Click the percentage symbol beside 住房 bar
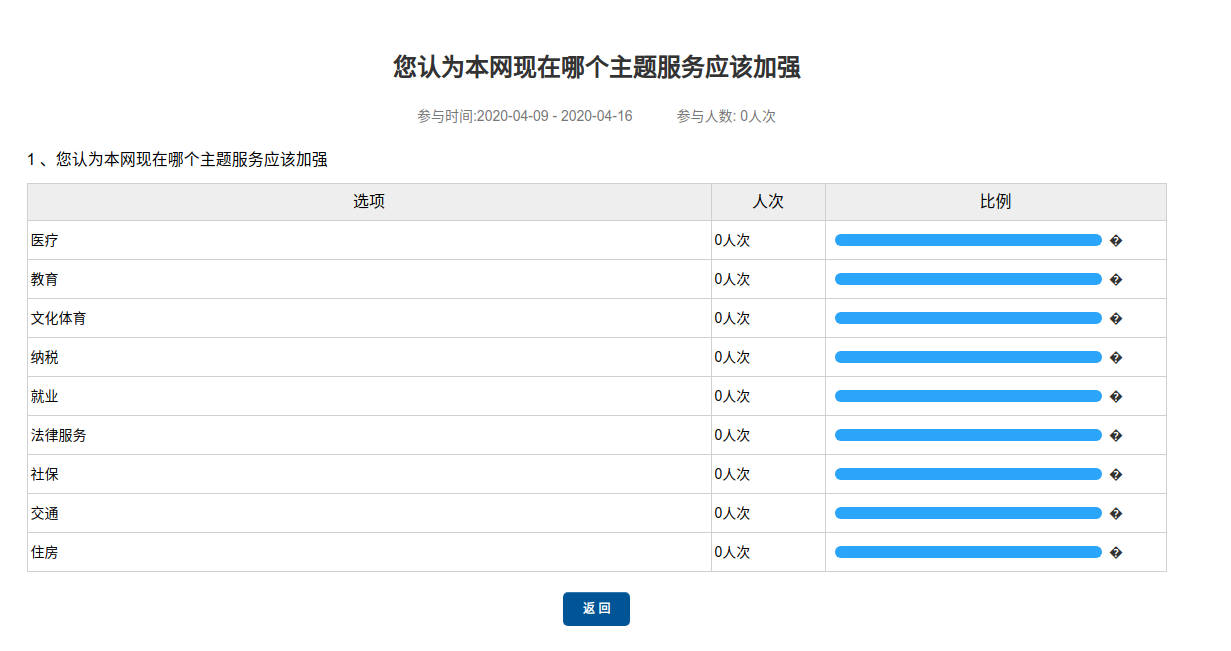The height and width of the screenshot is (651, 1231). click(1116, 553)
